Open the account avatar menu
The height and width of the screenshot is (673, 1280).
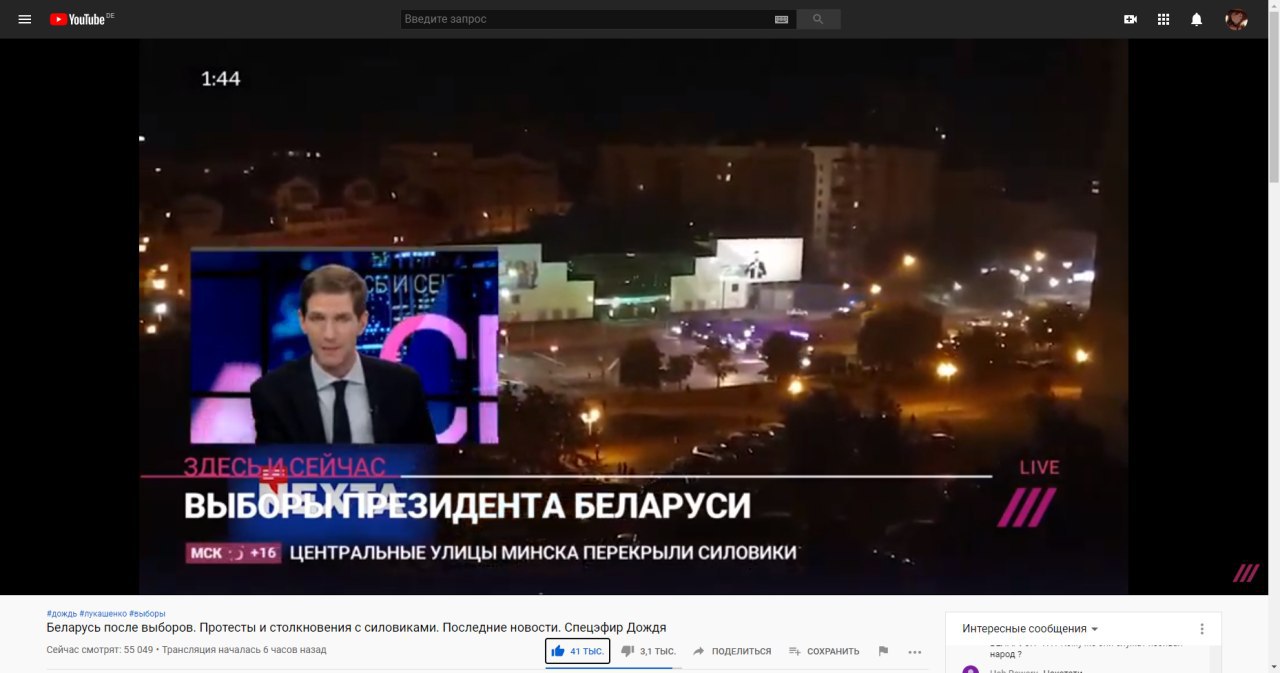pyautogui.click(x=1237, y=19)
